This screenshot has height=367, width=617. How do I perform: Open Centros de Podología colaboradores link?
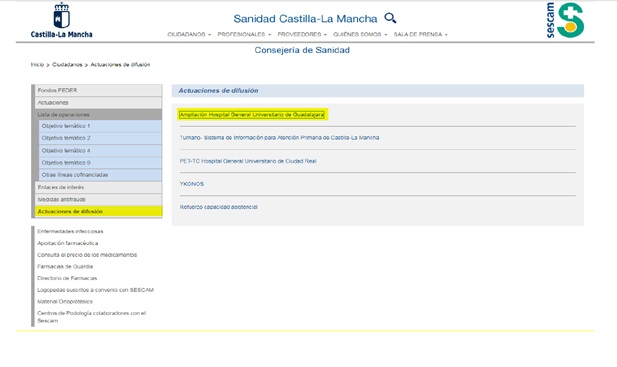tap(91, 317)
